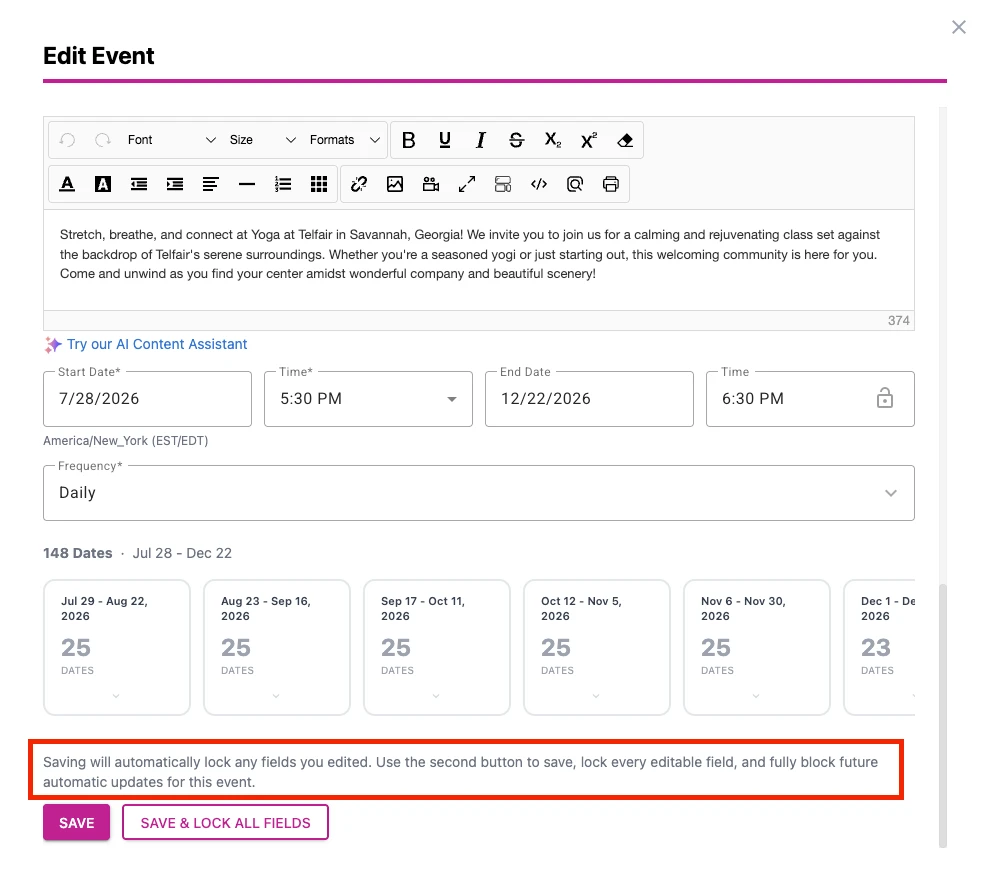Open the Font dropdown
The width and height of the screenshot is (981, 872).
171,140
